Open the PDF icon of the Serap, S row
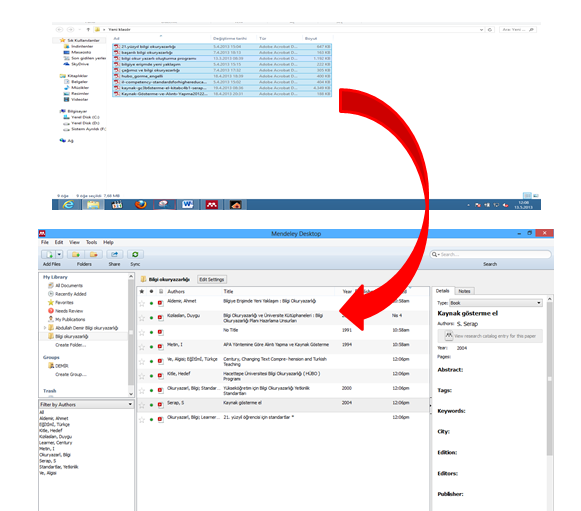Viewport: 581px width, 511px height. click(160, 405)
